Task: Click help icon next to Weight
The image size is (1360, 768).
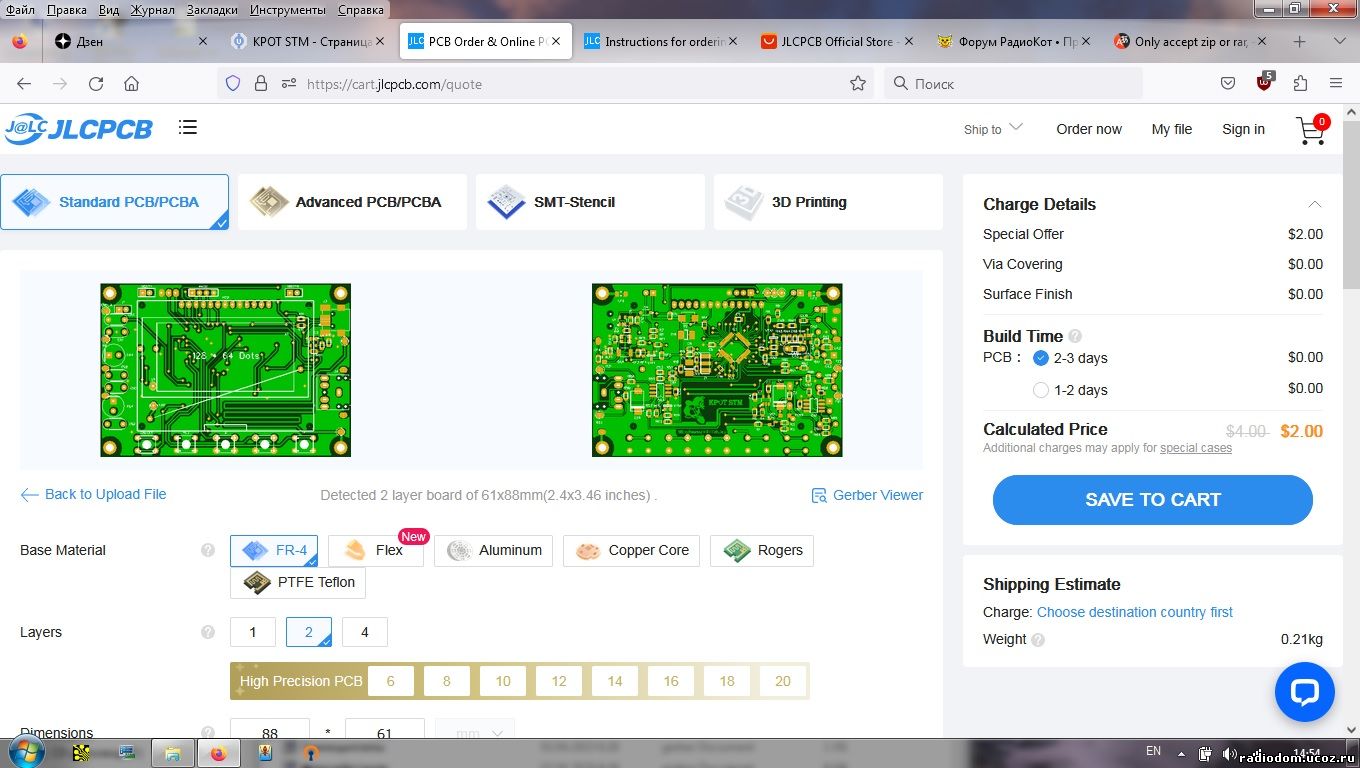Action: point(1038,640)
